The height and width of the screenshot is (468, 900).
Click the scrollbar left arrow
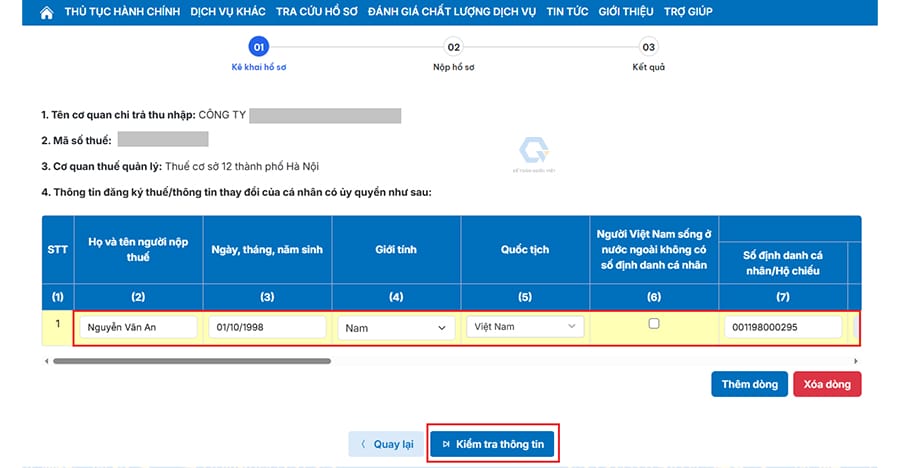[46, 360]
